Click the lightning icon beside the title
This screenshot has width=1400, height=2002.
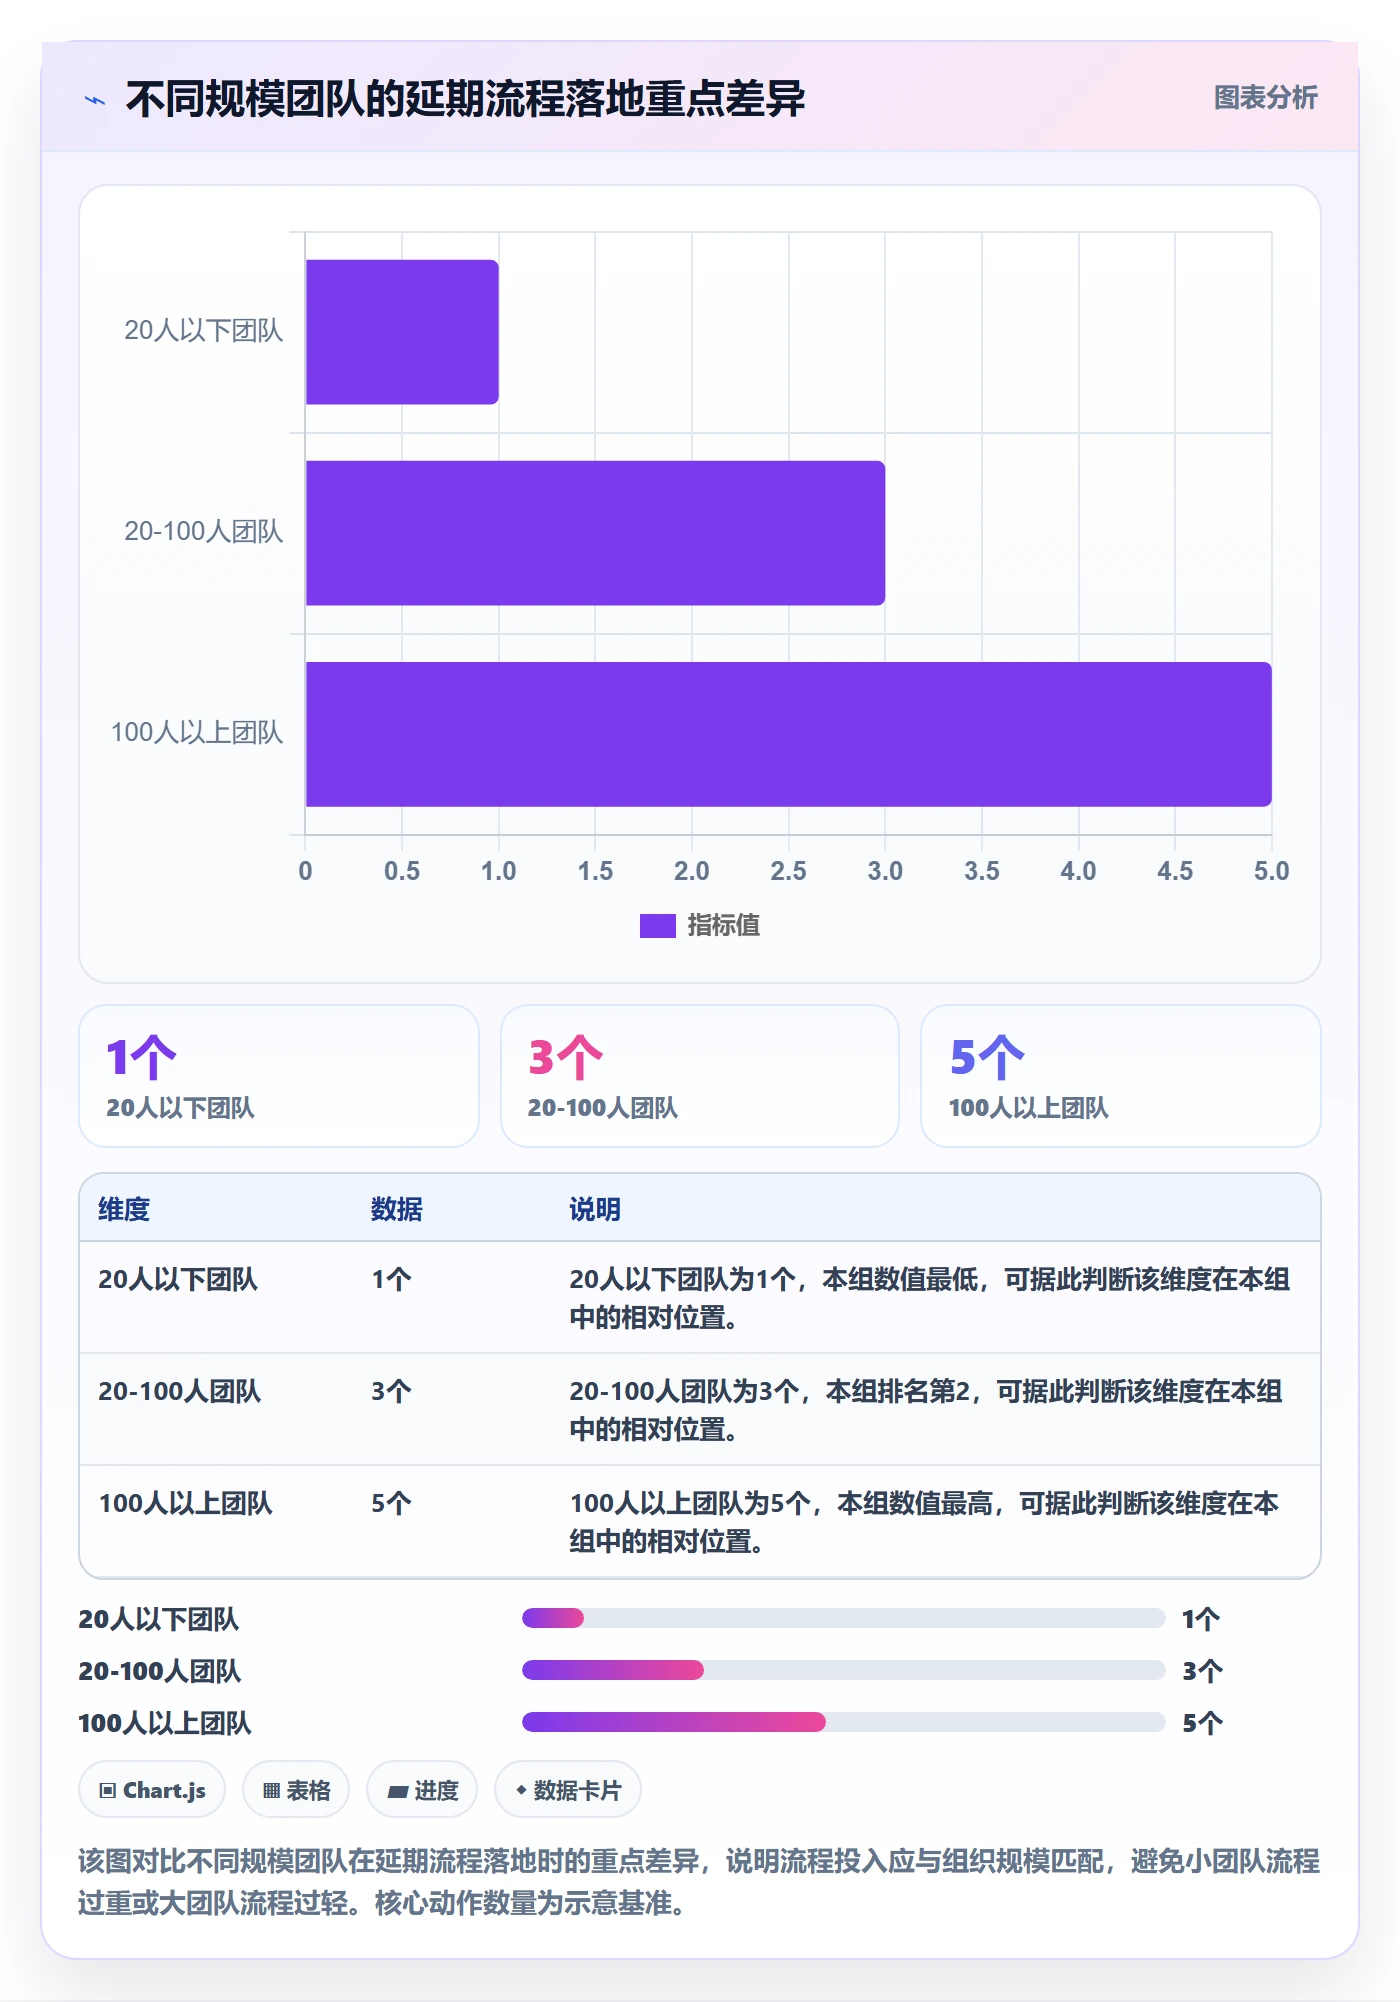pyautogui.click(x=95, y=100)
